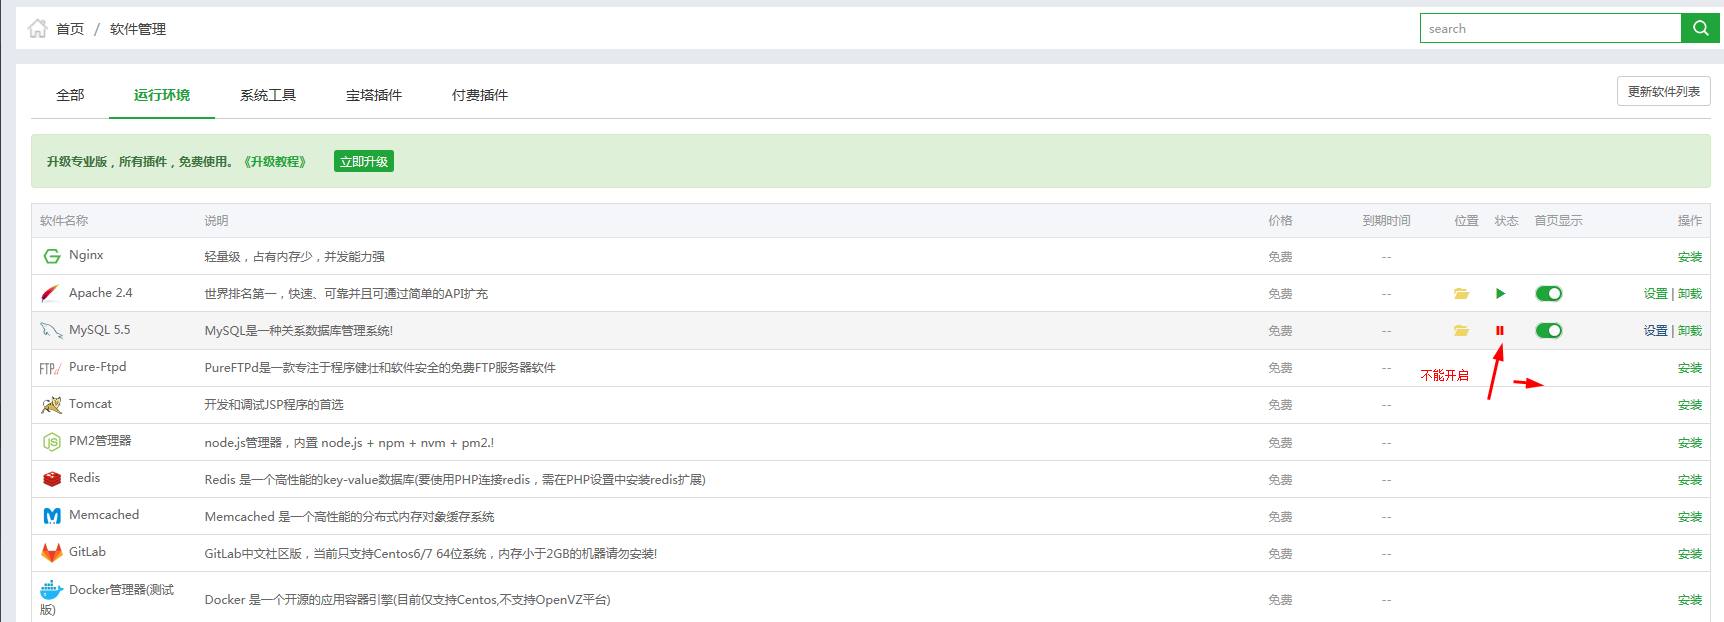1724x622 pixels.
Task: Click the 软件管理 breadcrumb
Action: click(x=138, y=29)
